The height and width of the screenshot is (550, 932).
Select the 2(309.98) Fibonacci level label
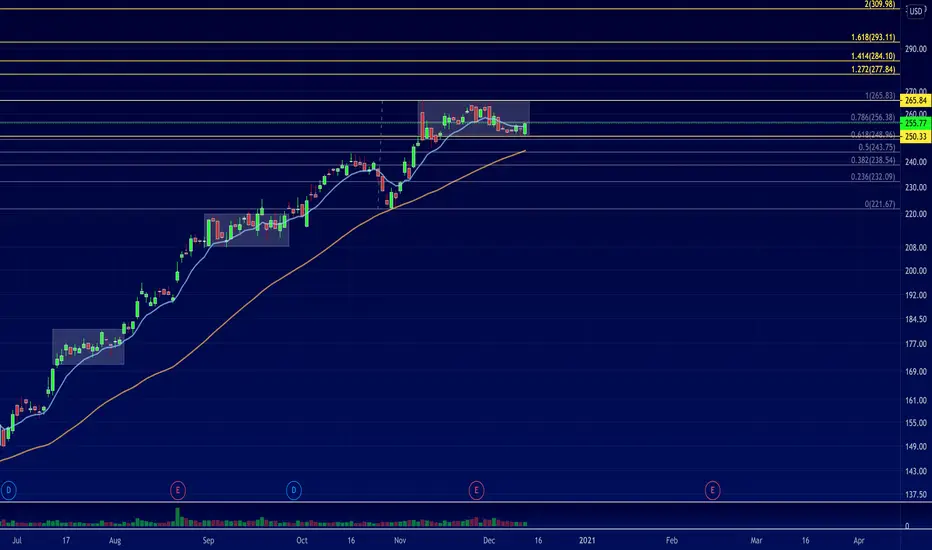tap(880, 4)
